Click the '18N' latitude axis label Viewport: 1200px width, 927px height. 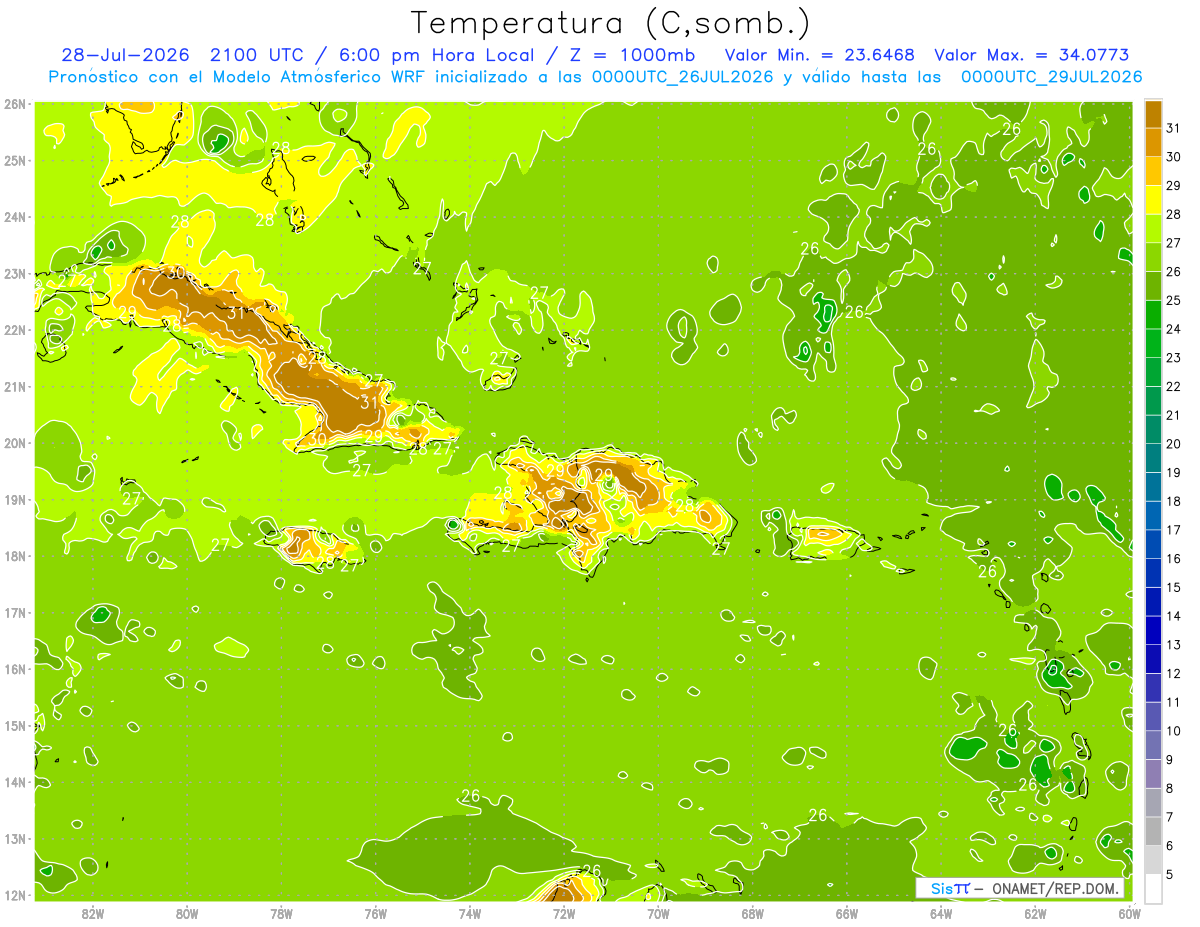tap(15, 556)
